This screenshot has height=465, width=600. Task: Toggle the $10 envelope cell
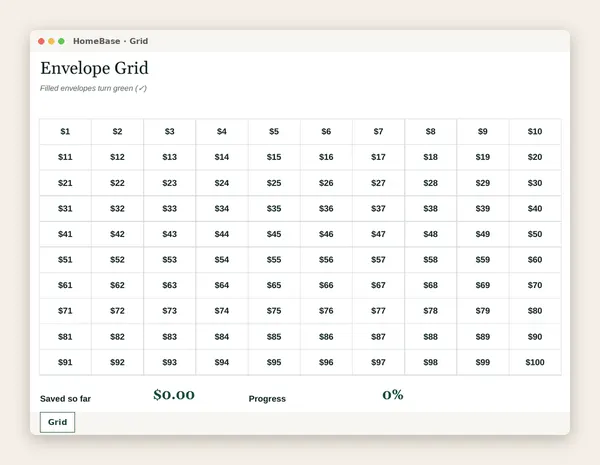click(535, 132)
